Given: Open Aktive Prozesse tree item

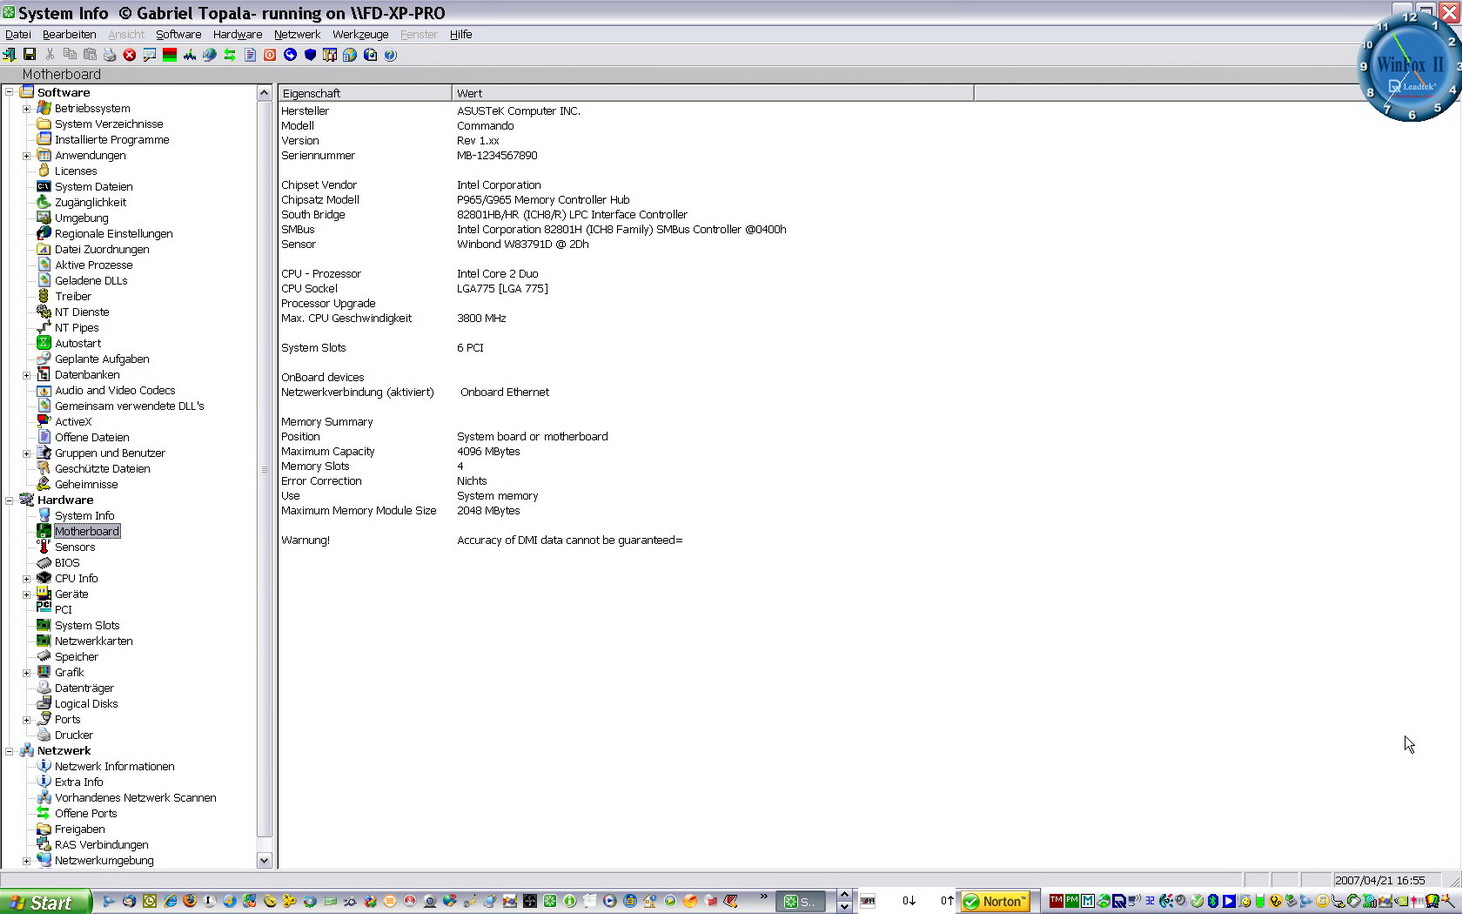Looking at the screenshot, I should coord(93,265).
